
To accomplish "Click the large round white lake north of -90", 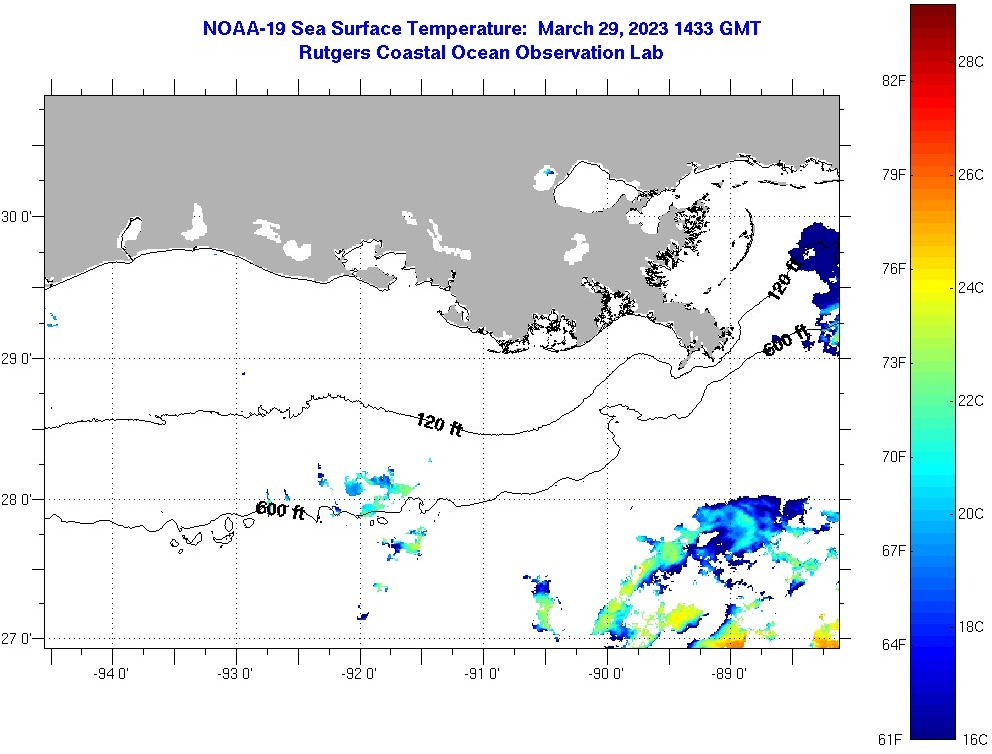I will coord(592,185).
